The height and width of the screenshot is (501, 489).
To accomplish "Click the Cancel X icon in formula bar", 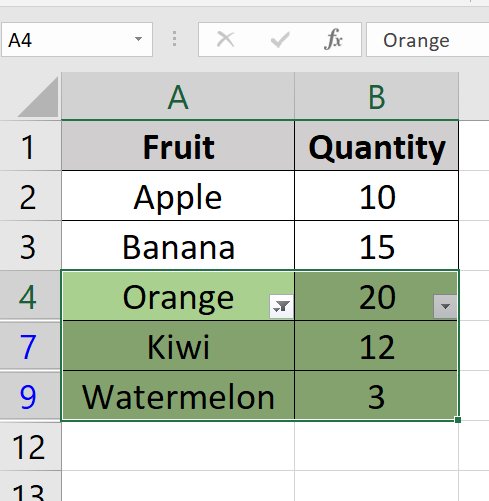I will coord(225,39).
